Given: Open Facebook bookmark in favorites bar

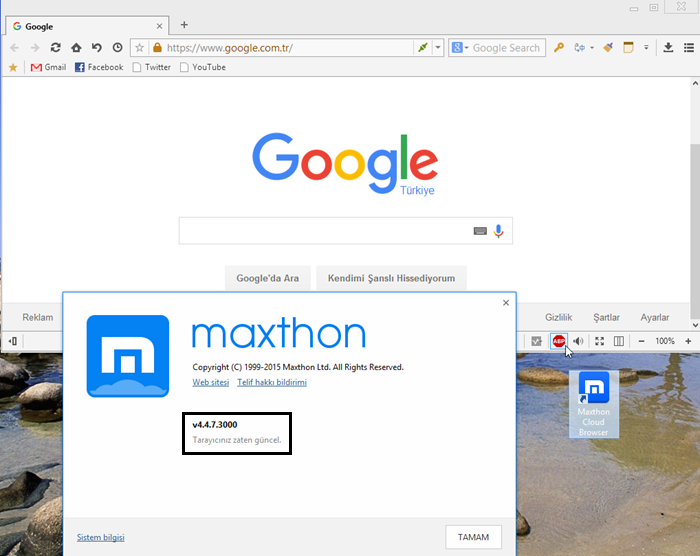Looking at the screenshot, I should pyautogui.click(x=98, y=67).
